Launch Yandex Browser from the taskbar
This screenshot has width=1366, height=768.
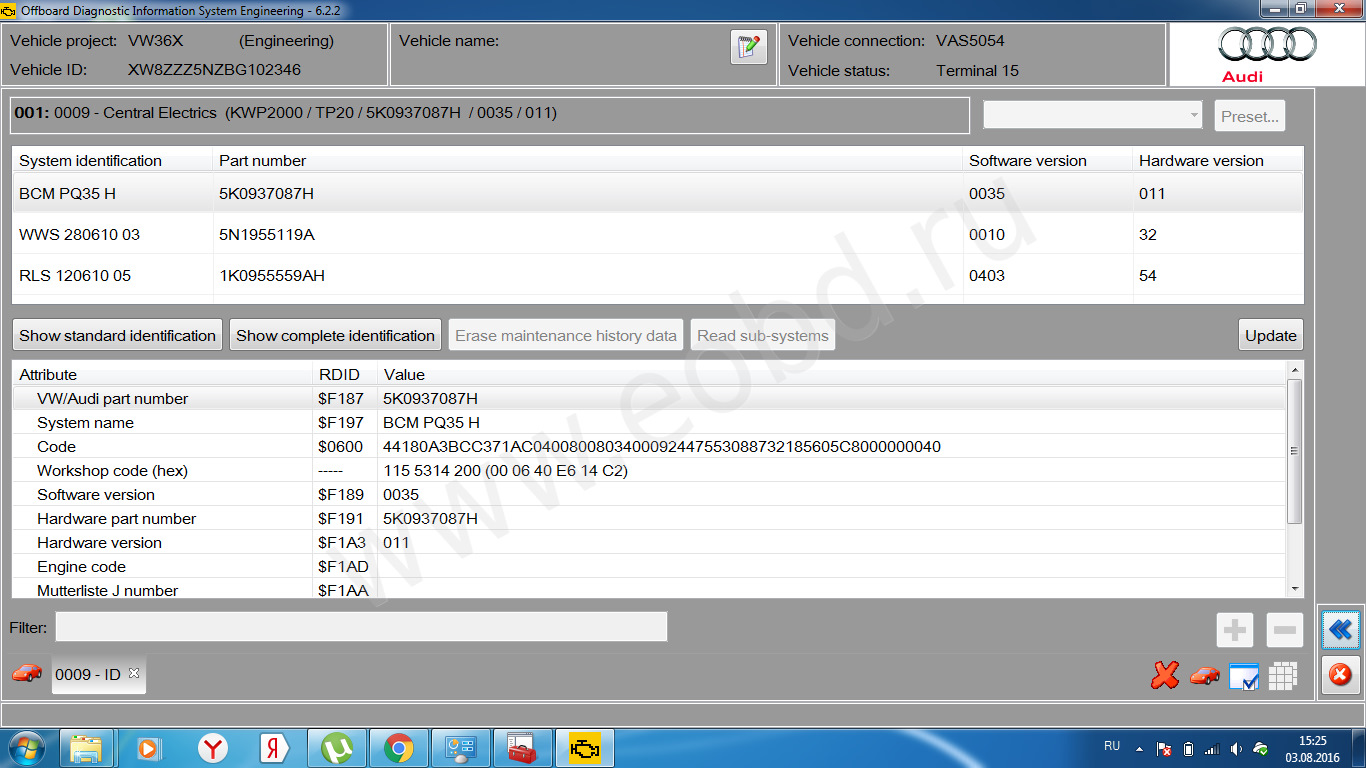[x=212, y=748]
